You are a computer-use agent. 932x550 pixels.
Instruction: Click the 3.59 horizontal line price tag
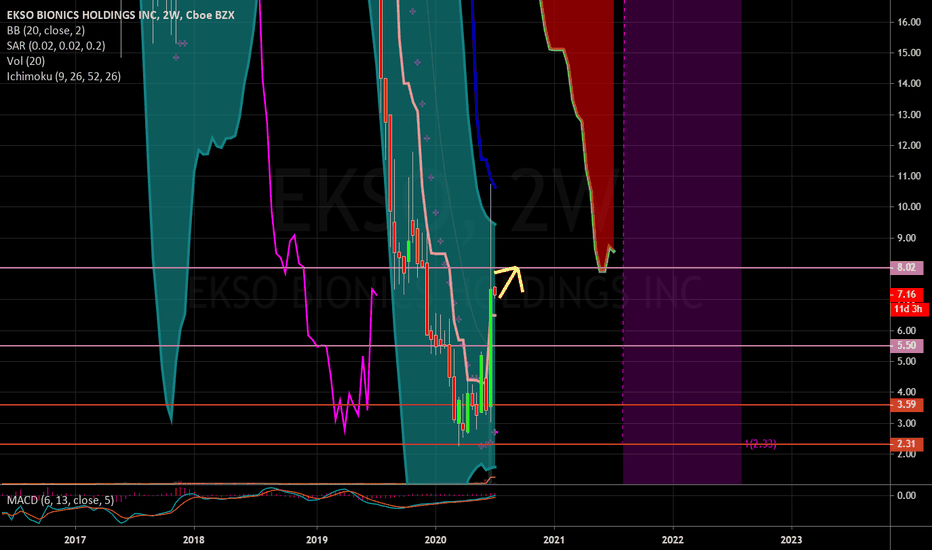tap(906, 404)
